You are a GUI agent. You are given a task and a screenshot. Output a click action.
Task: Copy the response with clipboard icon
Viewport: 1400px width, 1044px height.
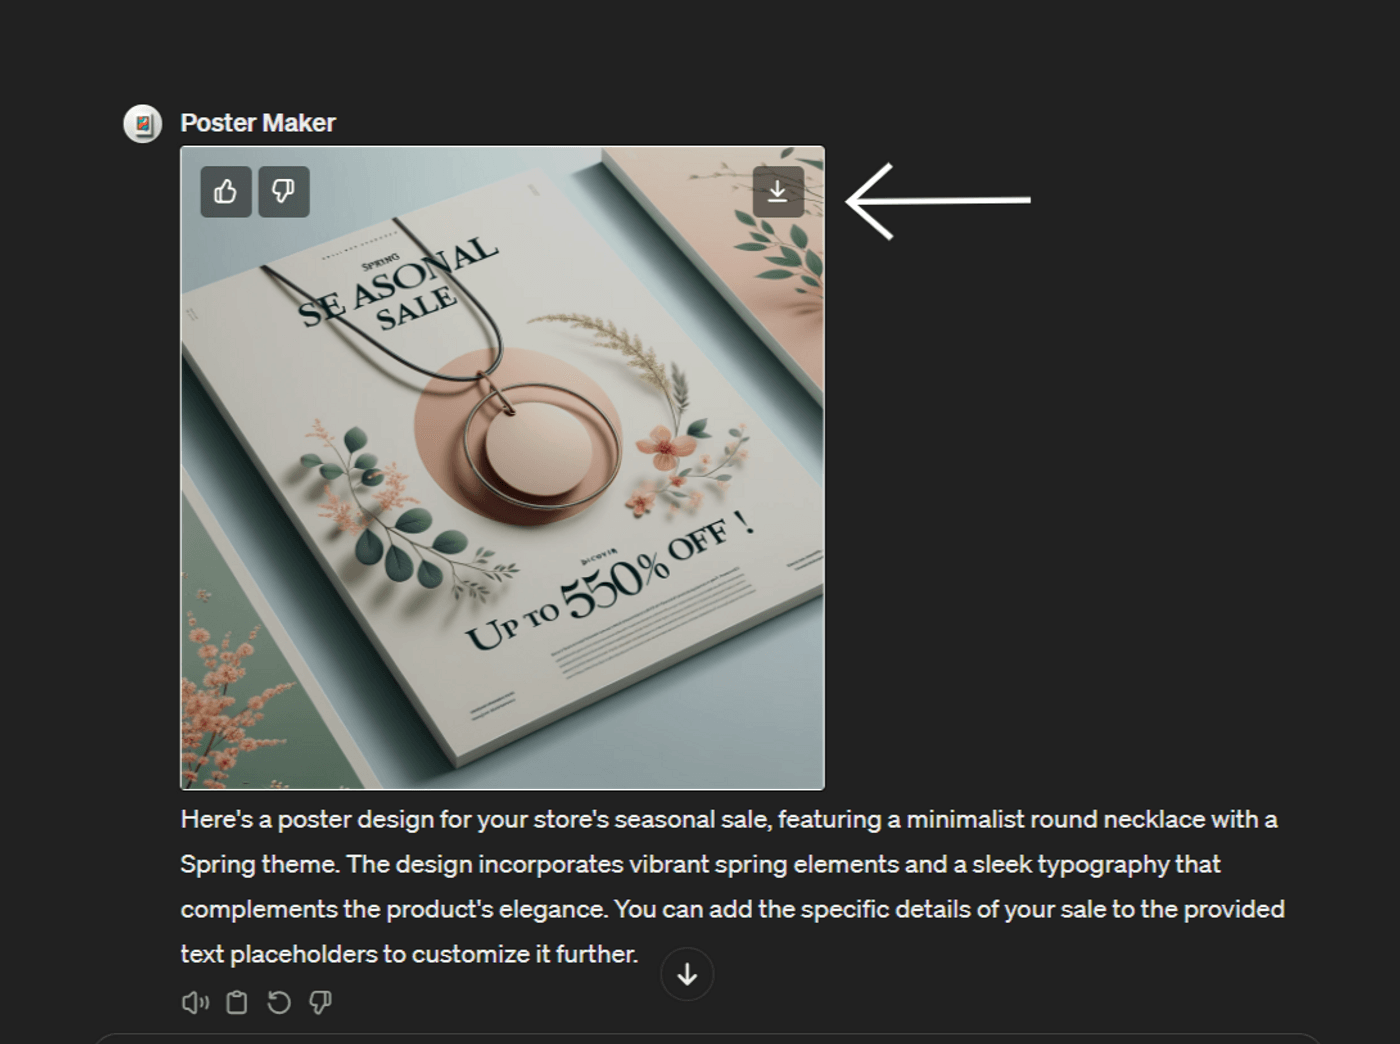point(237,1002)
